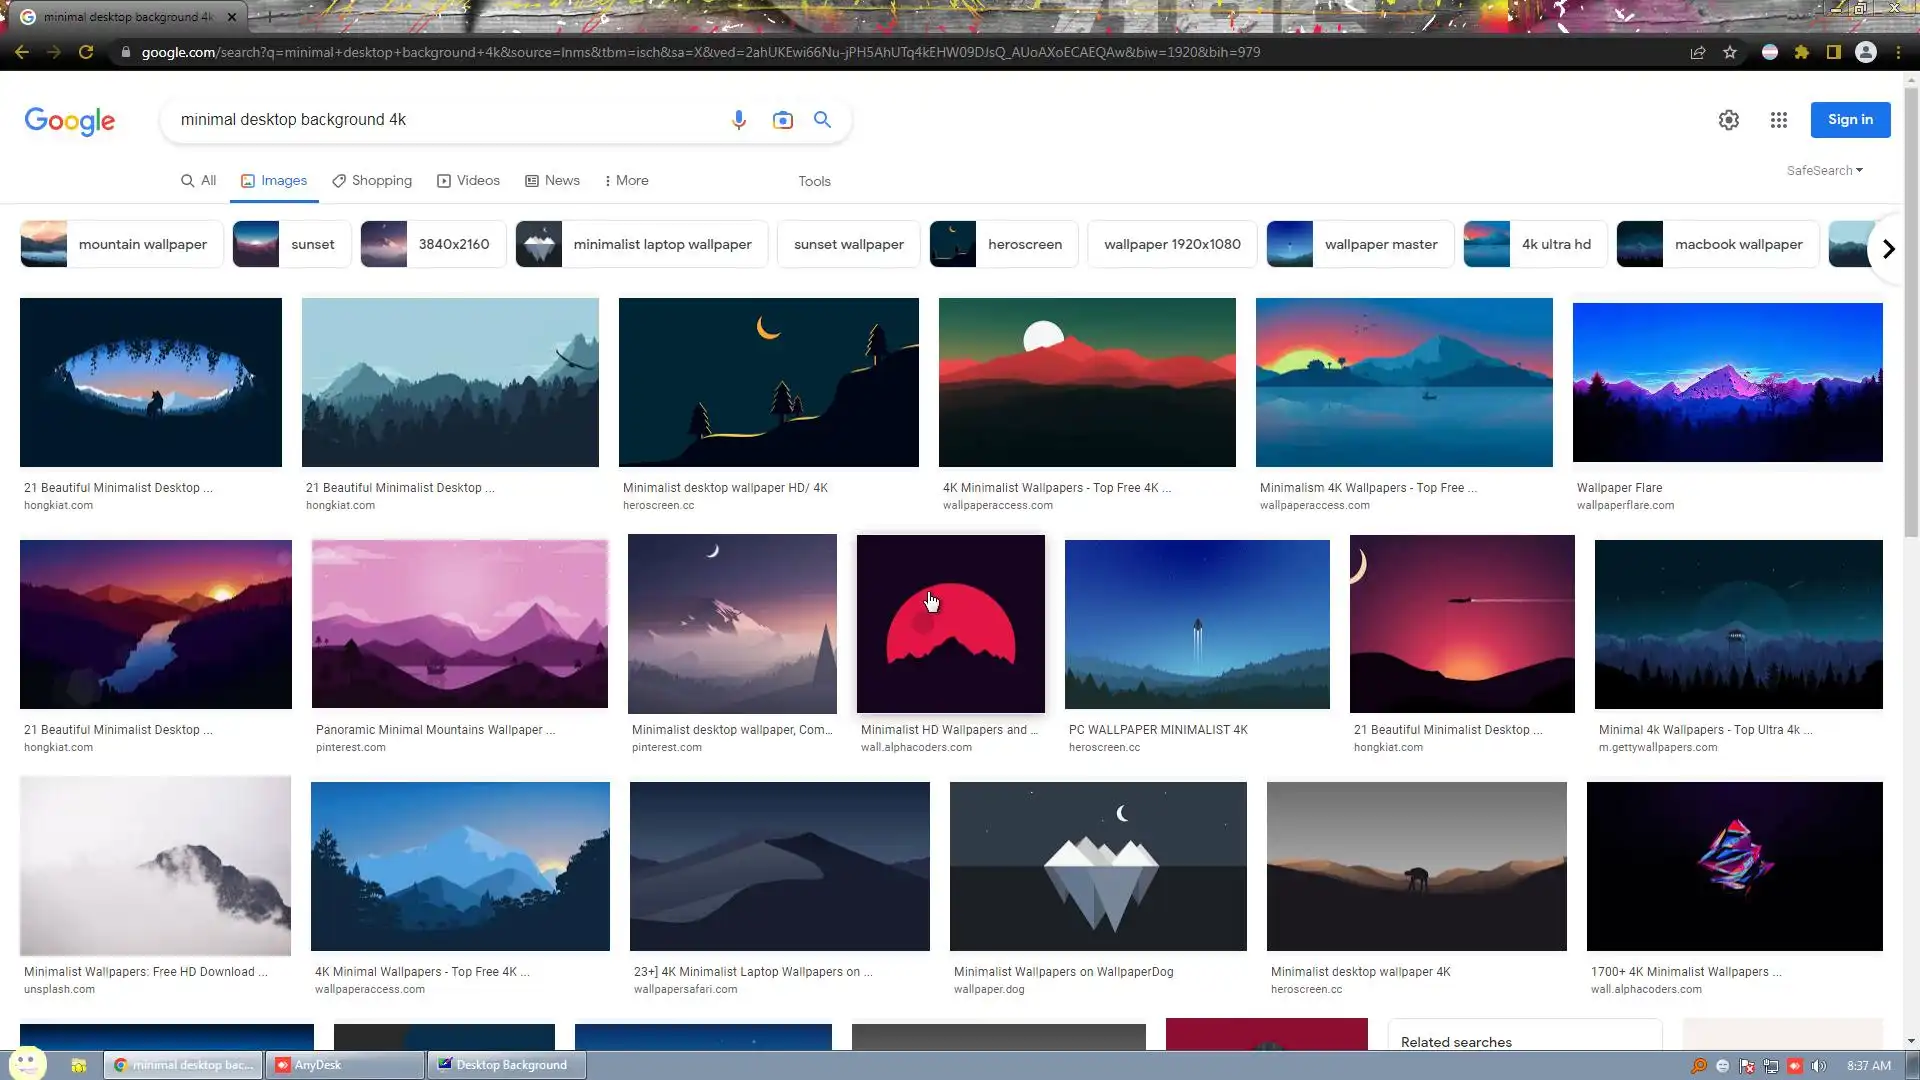Switch to the Videos tab
1920x1080 pixels.
pos(468,181)
